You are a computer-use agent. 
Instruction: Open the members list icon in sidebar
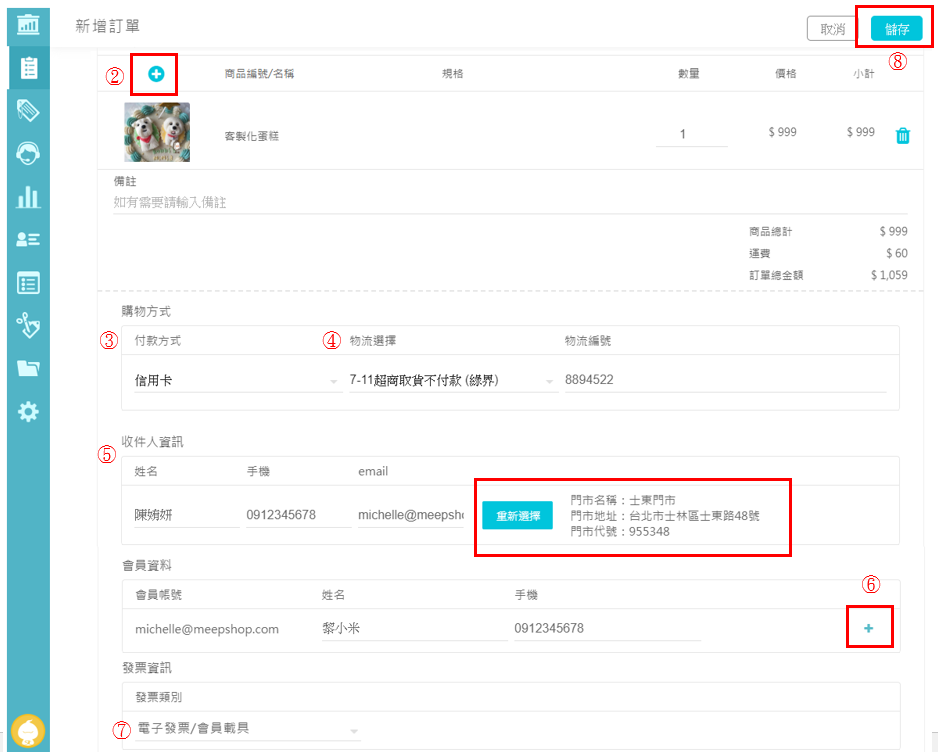(28, 239)
